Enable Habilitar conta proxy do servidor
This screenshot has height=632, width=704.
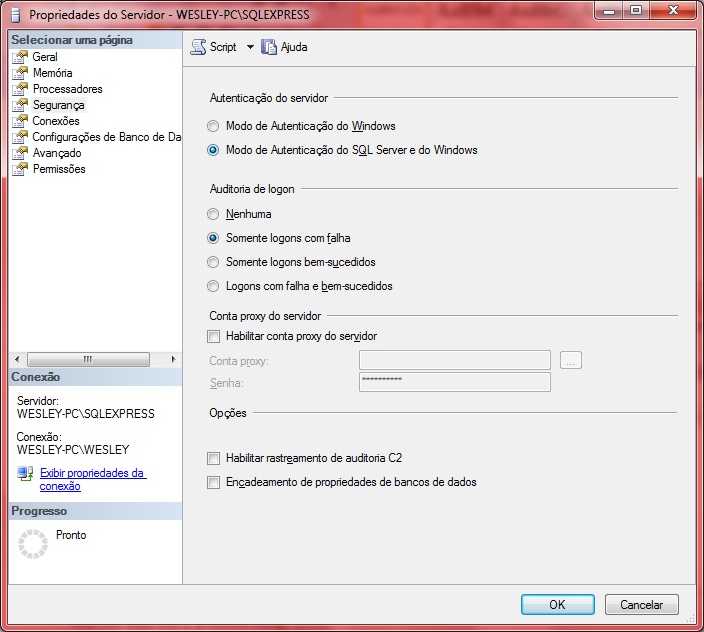[x=213, y=337]
